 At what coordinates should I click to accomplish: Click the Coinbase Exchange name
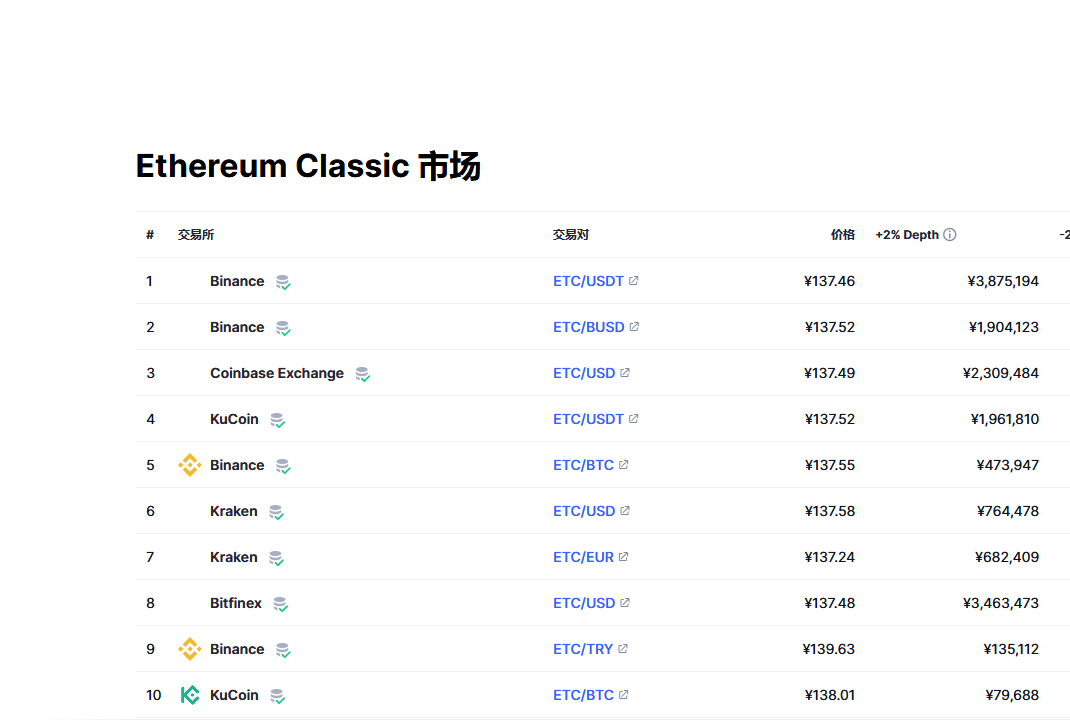277,373
